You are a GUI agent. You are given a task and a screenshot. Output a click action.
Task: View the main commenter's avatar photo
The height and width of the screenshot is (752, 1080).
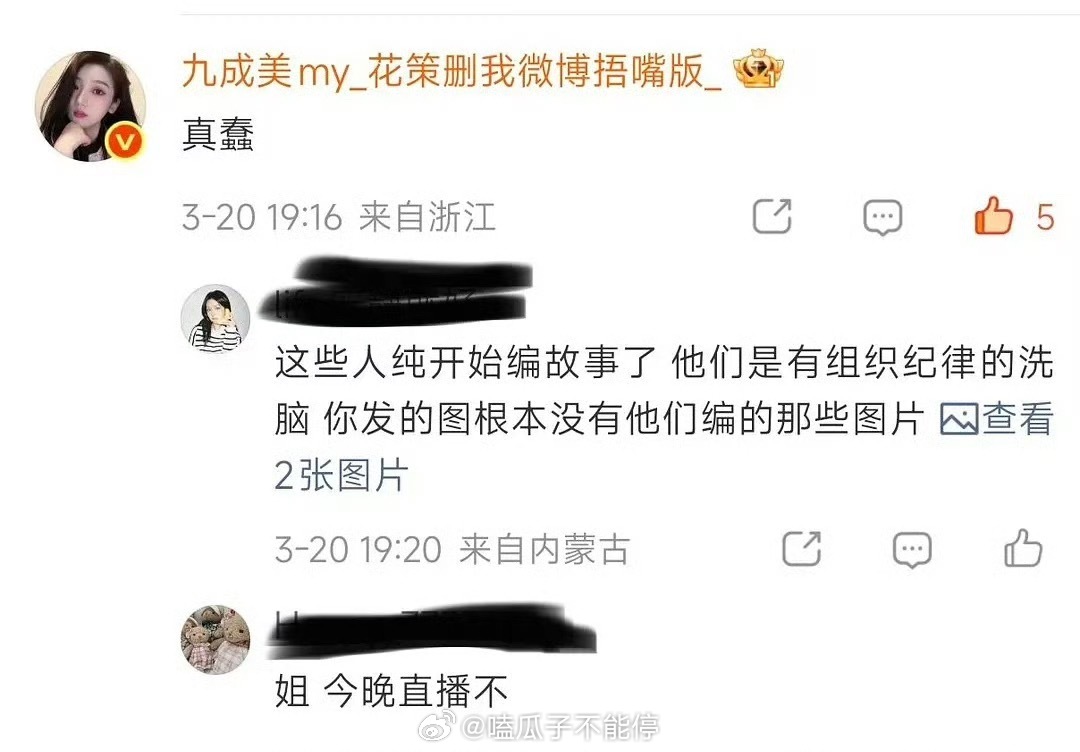tap(90, 105)
